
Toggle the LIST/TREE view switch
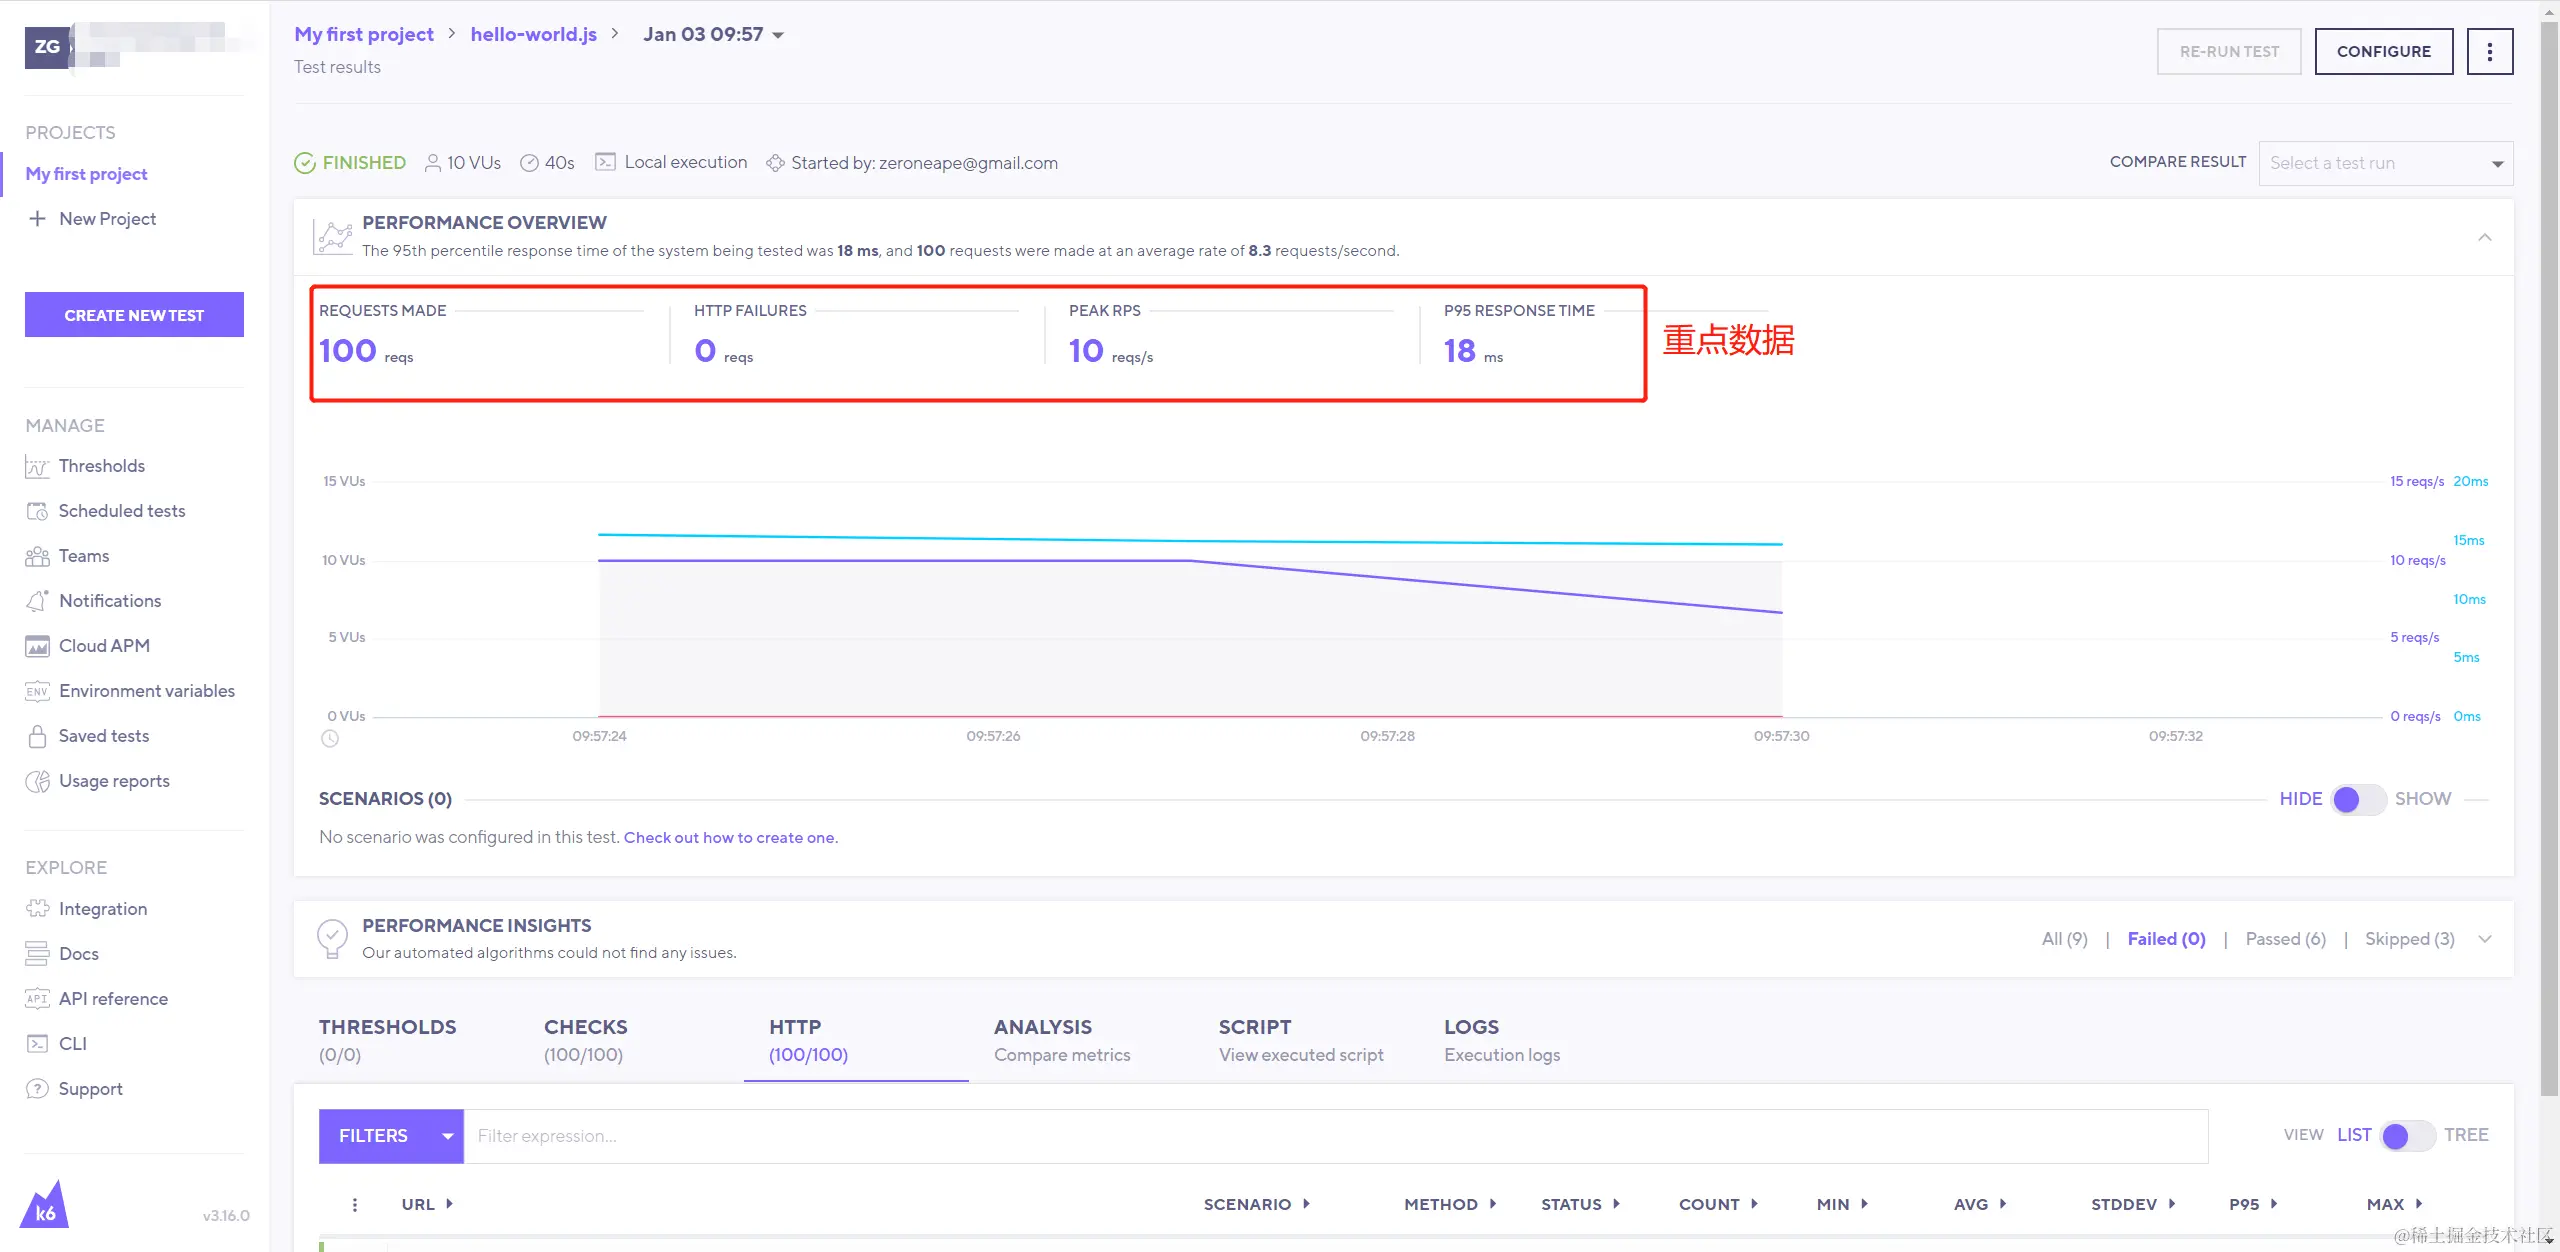(2407, 1136)
